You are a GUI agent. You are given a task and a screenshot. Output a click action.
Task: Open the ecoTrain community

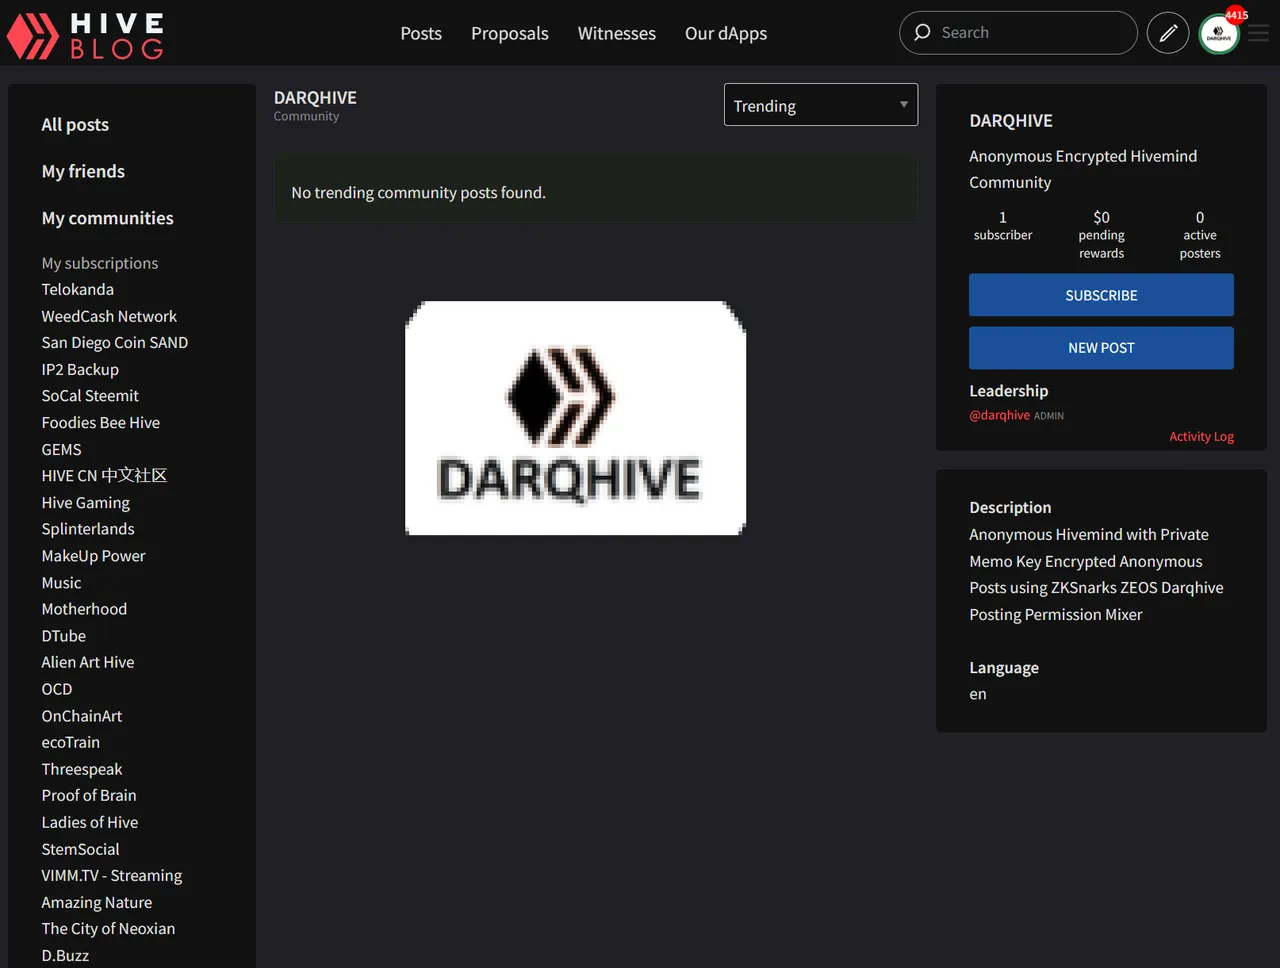click(x=70, y=742)
